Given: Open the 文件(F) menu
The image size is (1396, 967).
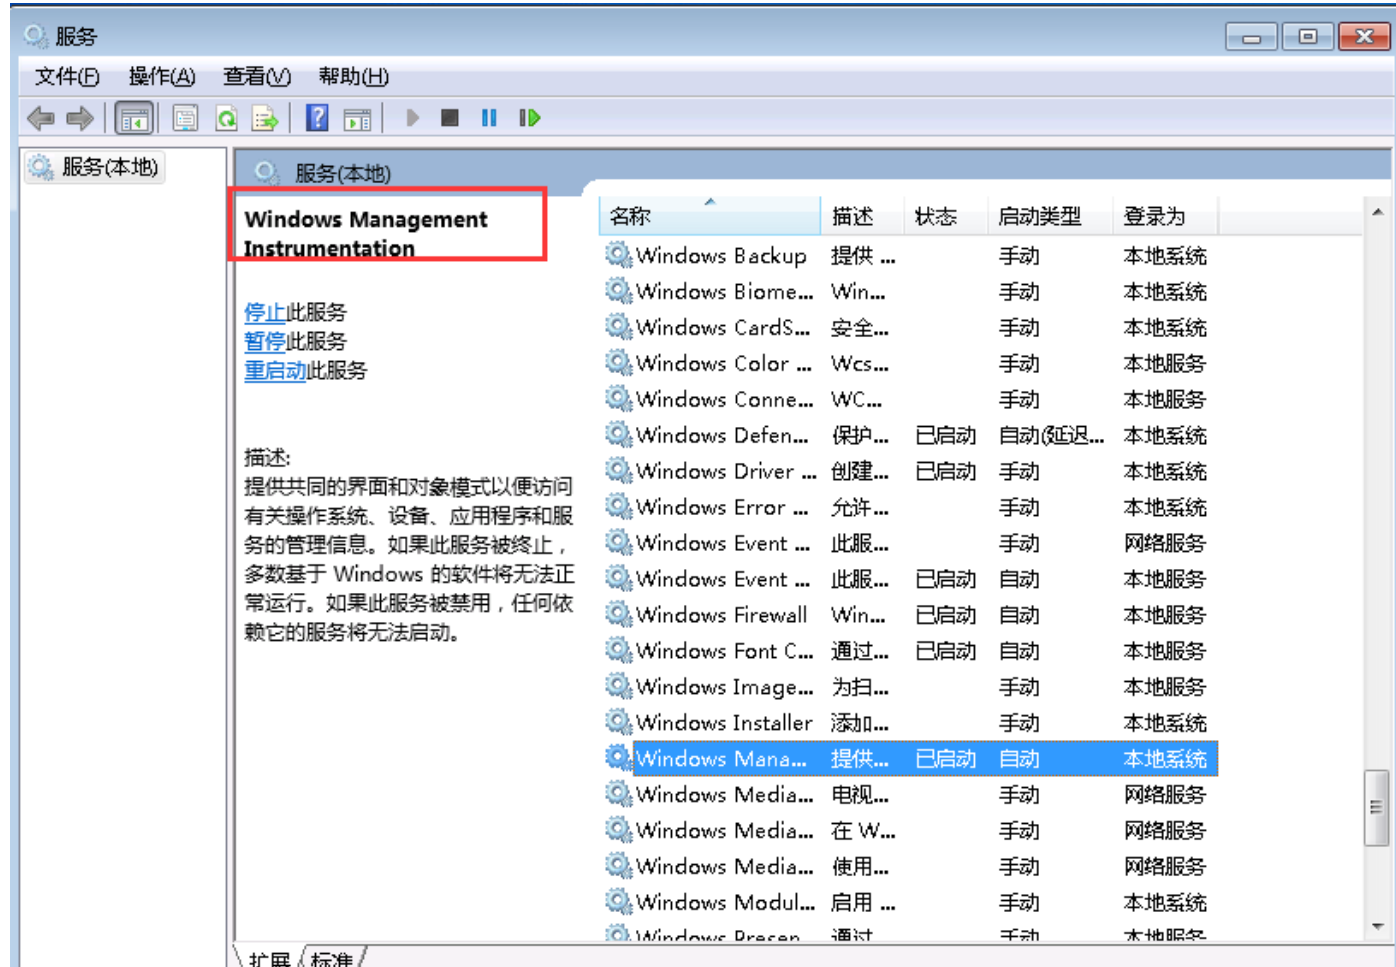Looking at the screenshot, I should [x=67, y=76].
